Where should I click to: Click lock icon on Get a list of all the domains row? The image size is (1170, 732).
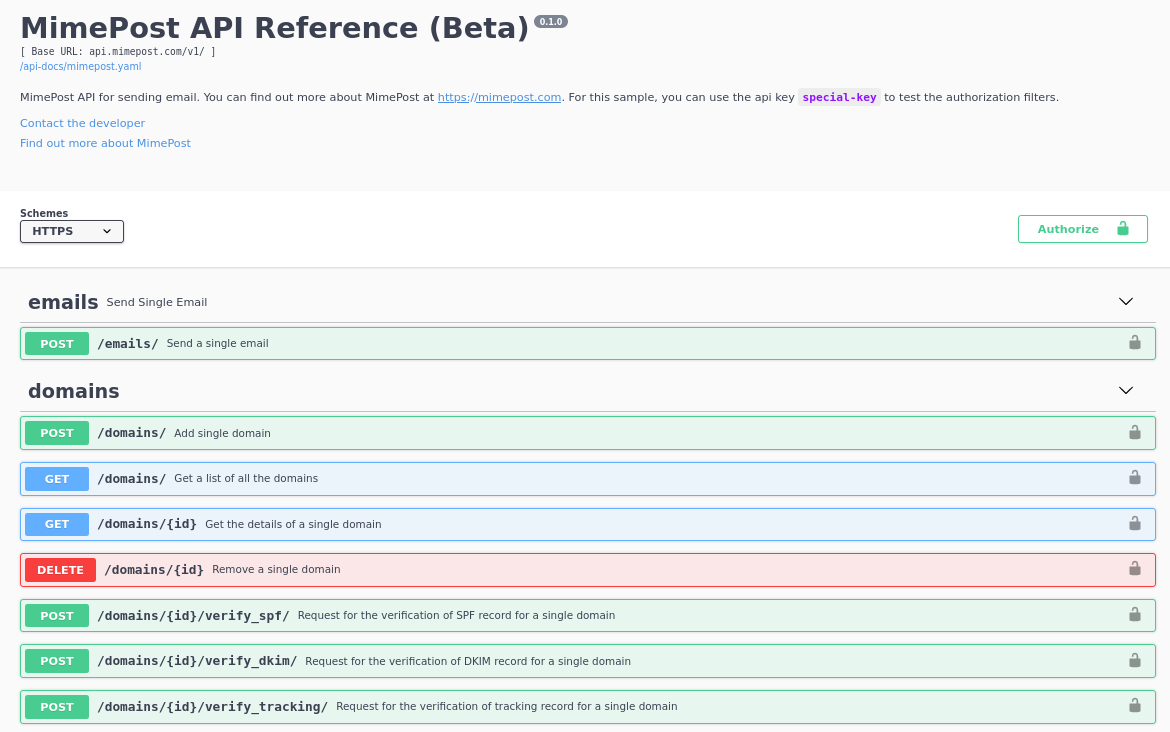pos(1134,478)
